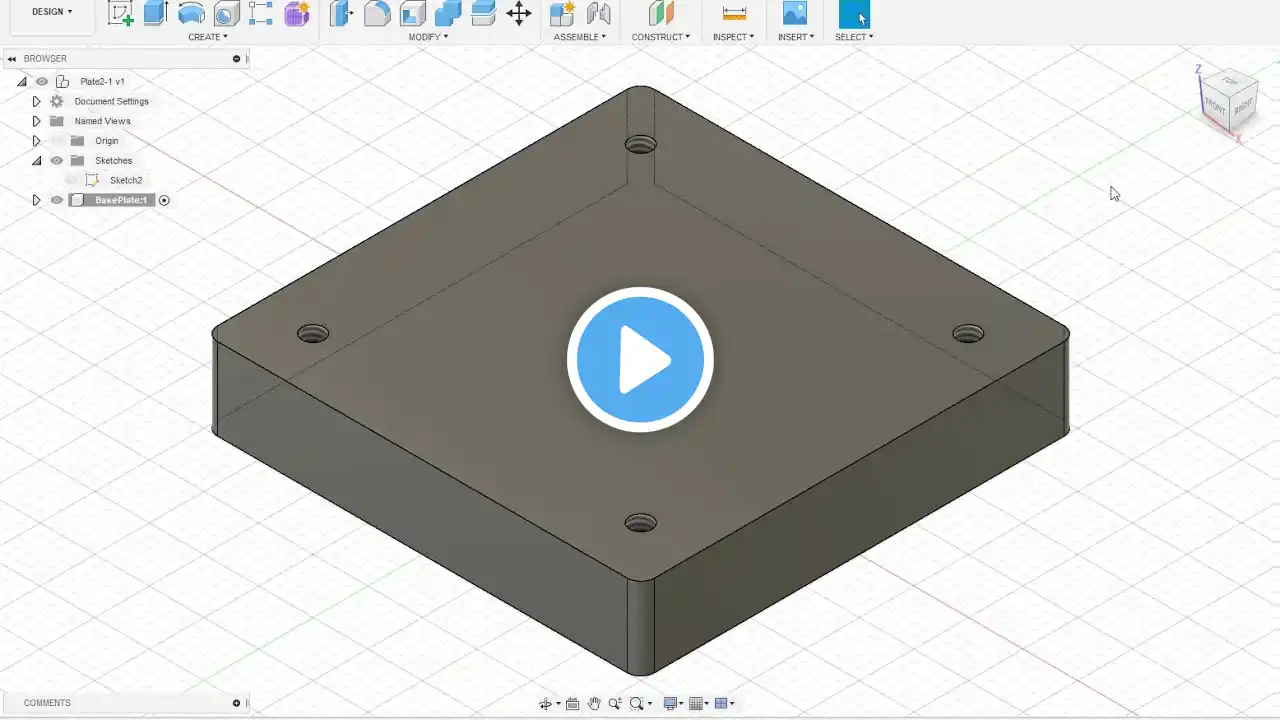The height and width of the screenshot is (720, 1280).
Task: Choose the Combine tool
Action: [x=448, y=13]
